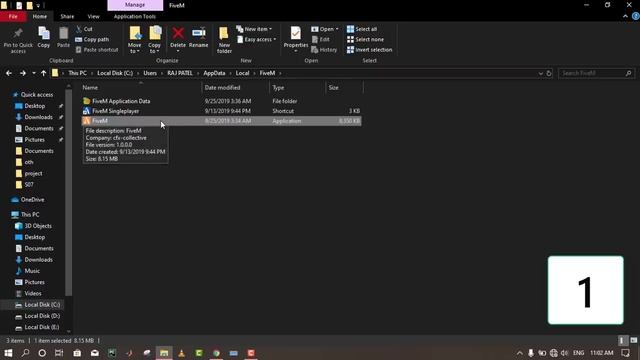This screenshot has height=360, width=640.
Task: Switch to details view layout
Action: [621, 340]
